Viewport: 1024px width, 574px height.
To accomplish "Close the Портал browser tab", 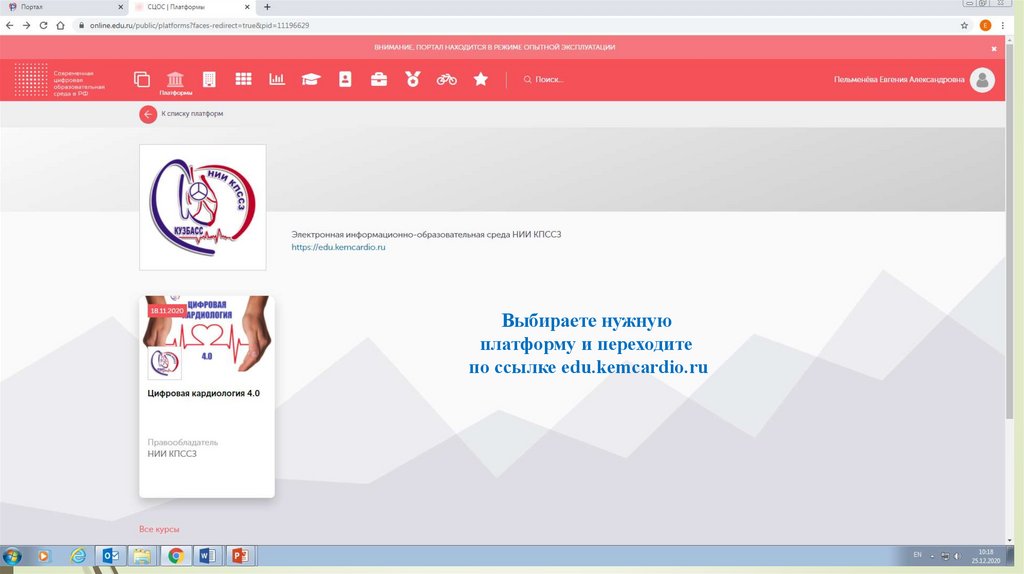I will (120, 7).
